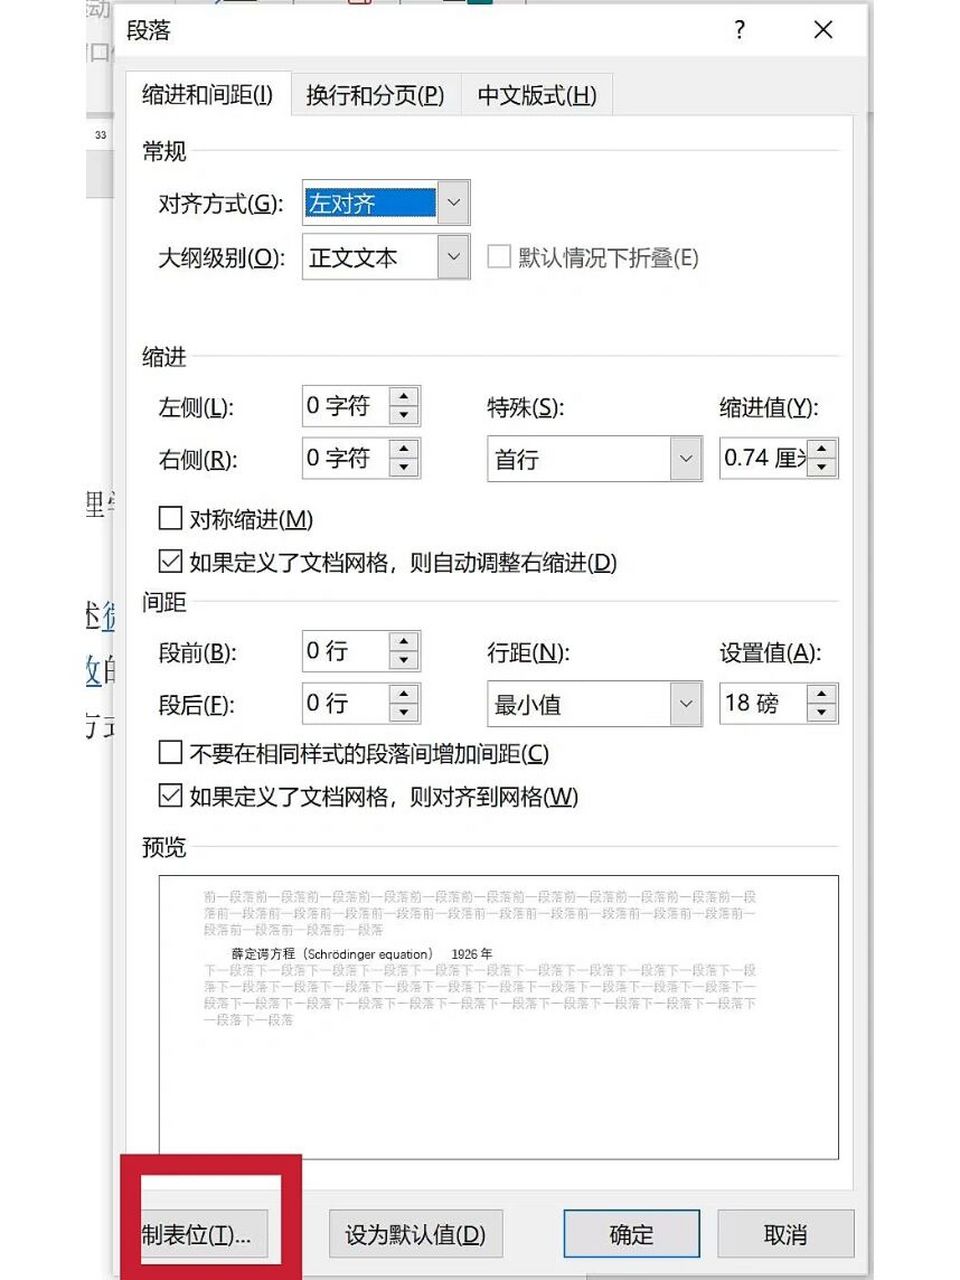Open the 行距 dropdown showing 最小值
This screenshot has height=1280, width=960.
coord(687,704)
